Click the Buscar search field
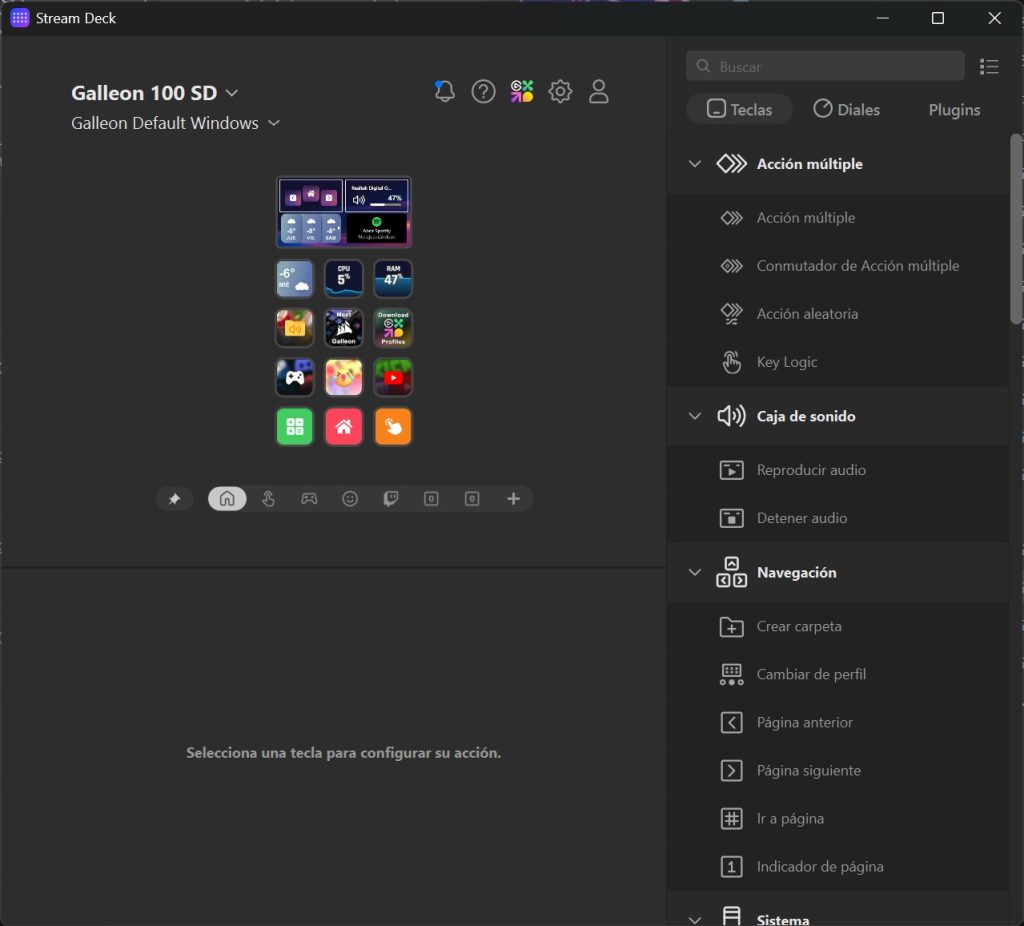Viewport: 1024px width, 926px height. (x=825, y=67)
